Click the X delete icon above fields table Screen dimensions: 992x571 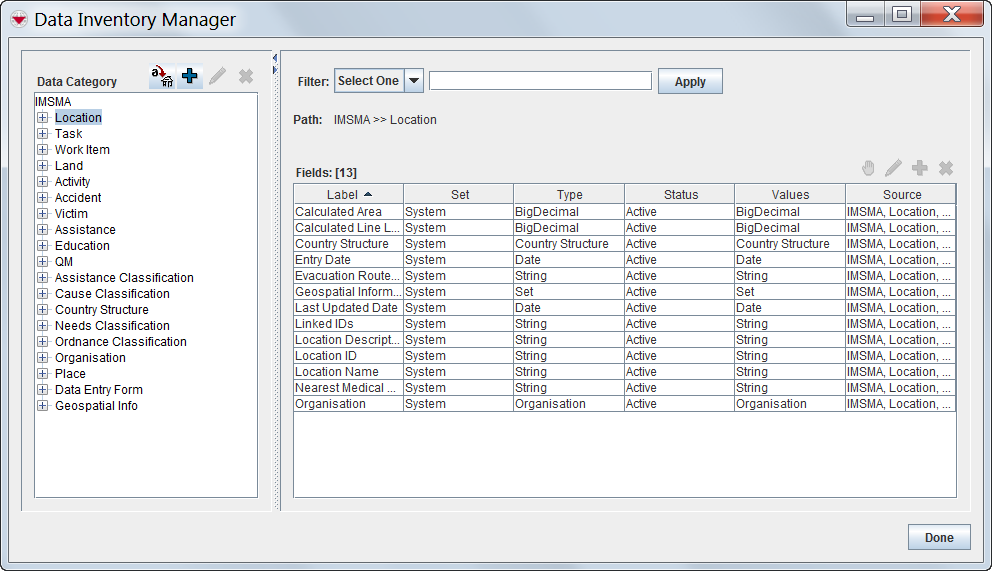[x=946, y=168]
